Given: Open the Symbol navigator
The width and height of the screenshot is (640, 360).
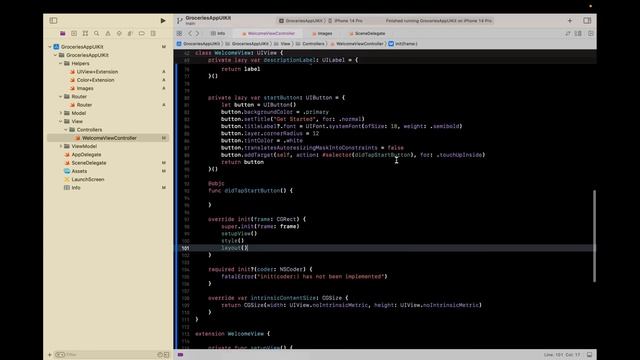Looking at the screenshot, I should click(85, 33).
